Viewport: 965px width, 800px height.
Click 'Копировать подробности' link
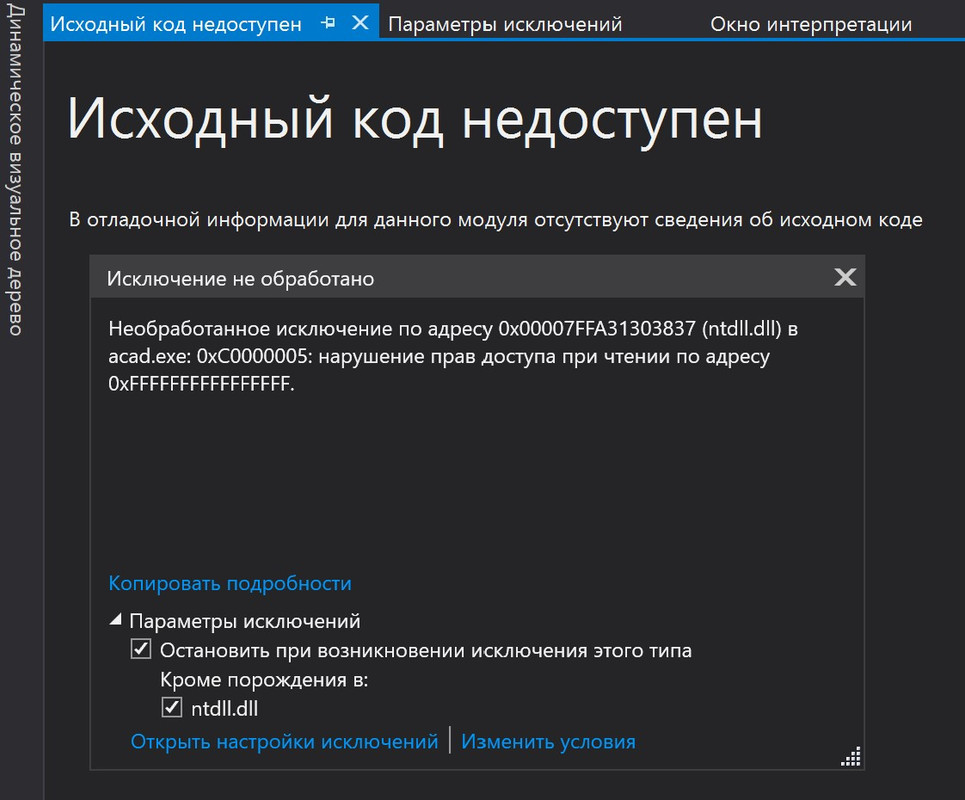[x=230, y=583]
